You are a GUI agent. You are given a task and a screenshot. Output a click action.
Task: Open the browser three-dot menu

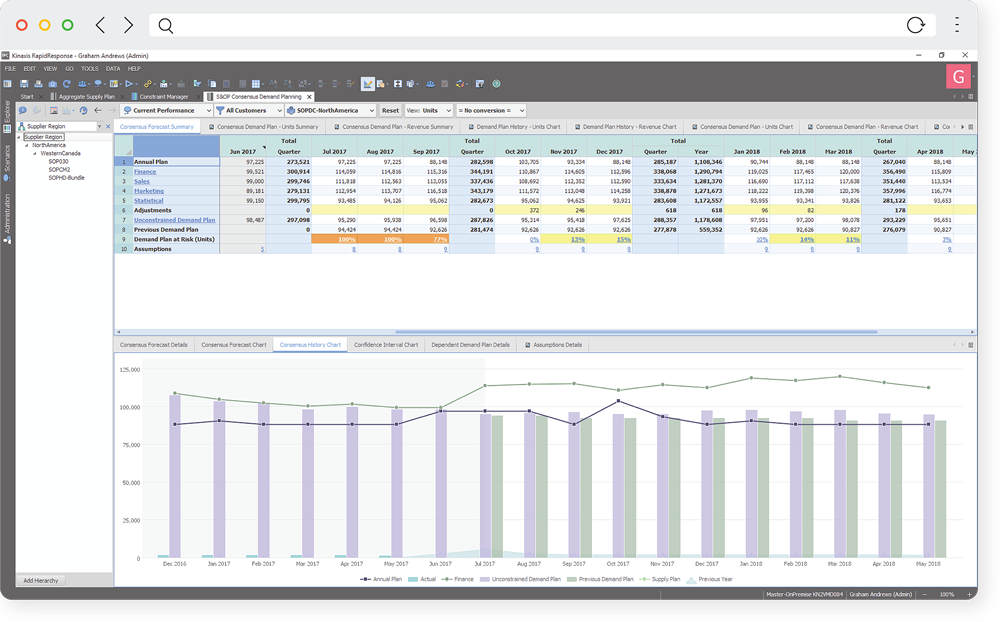pos(957,25)
